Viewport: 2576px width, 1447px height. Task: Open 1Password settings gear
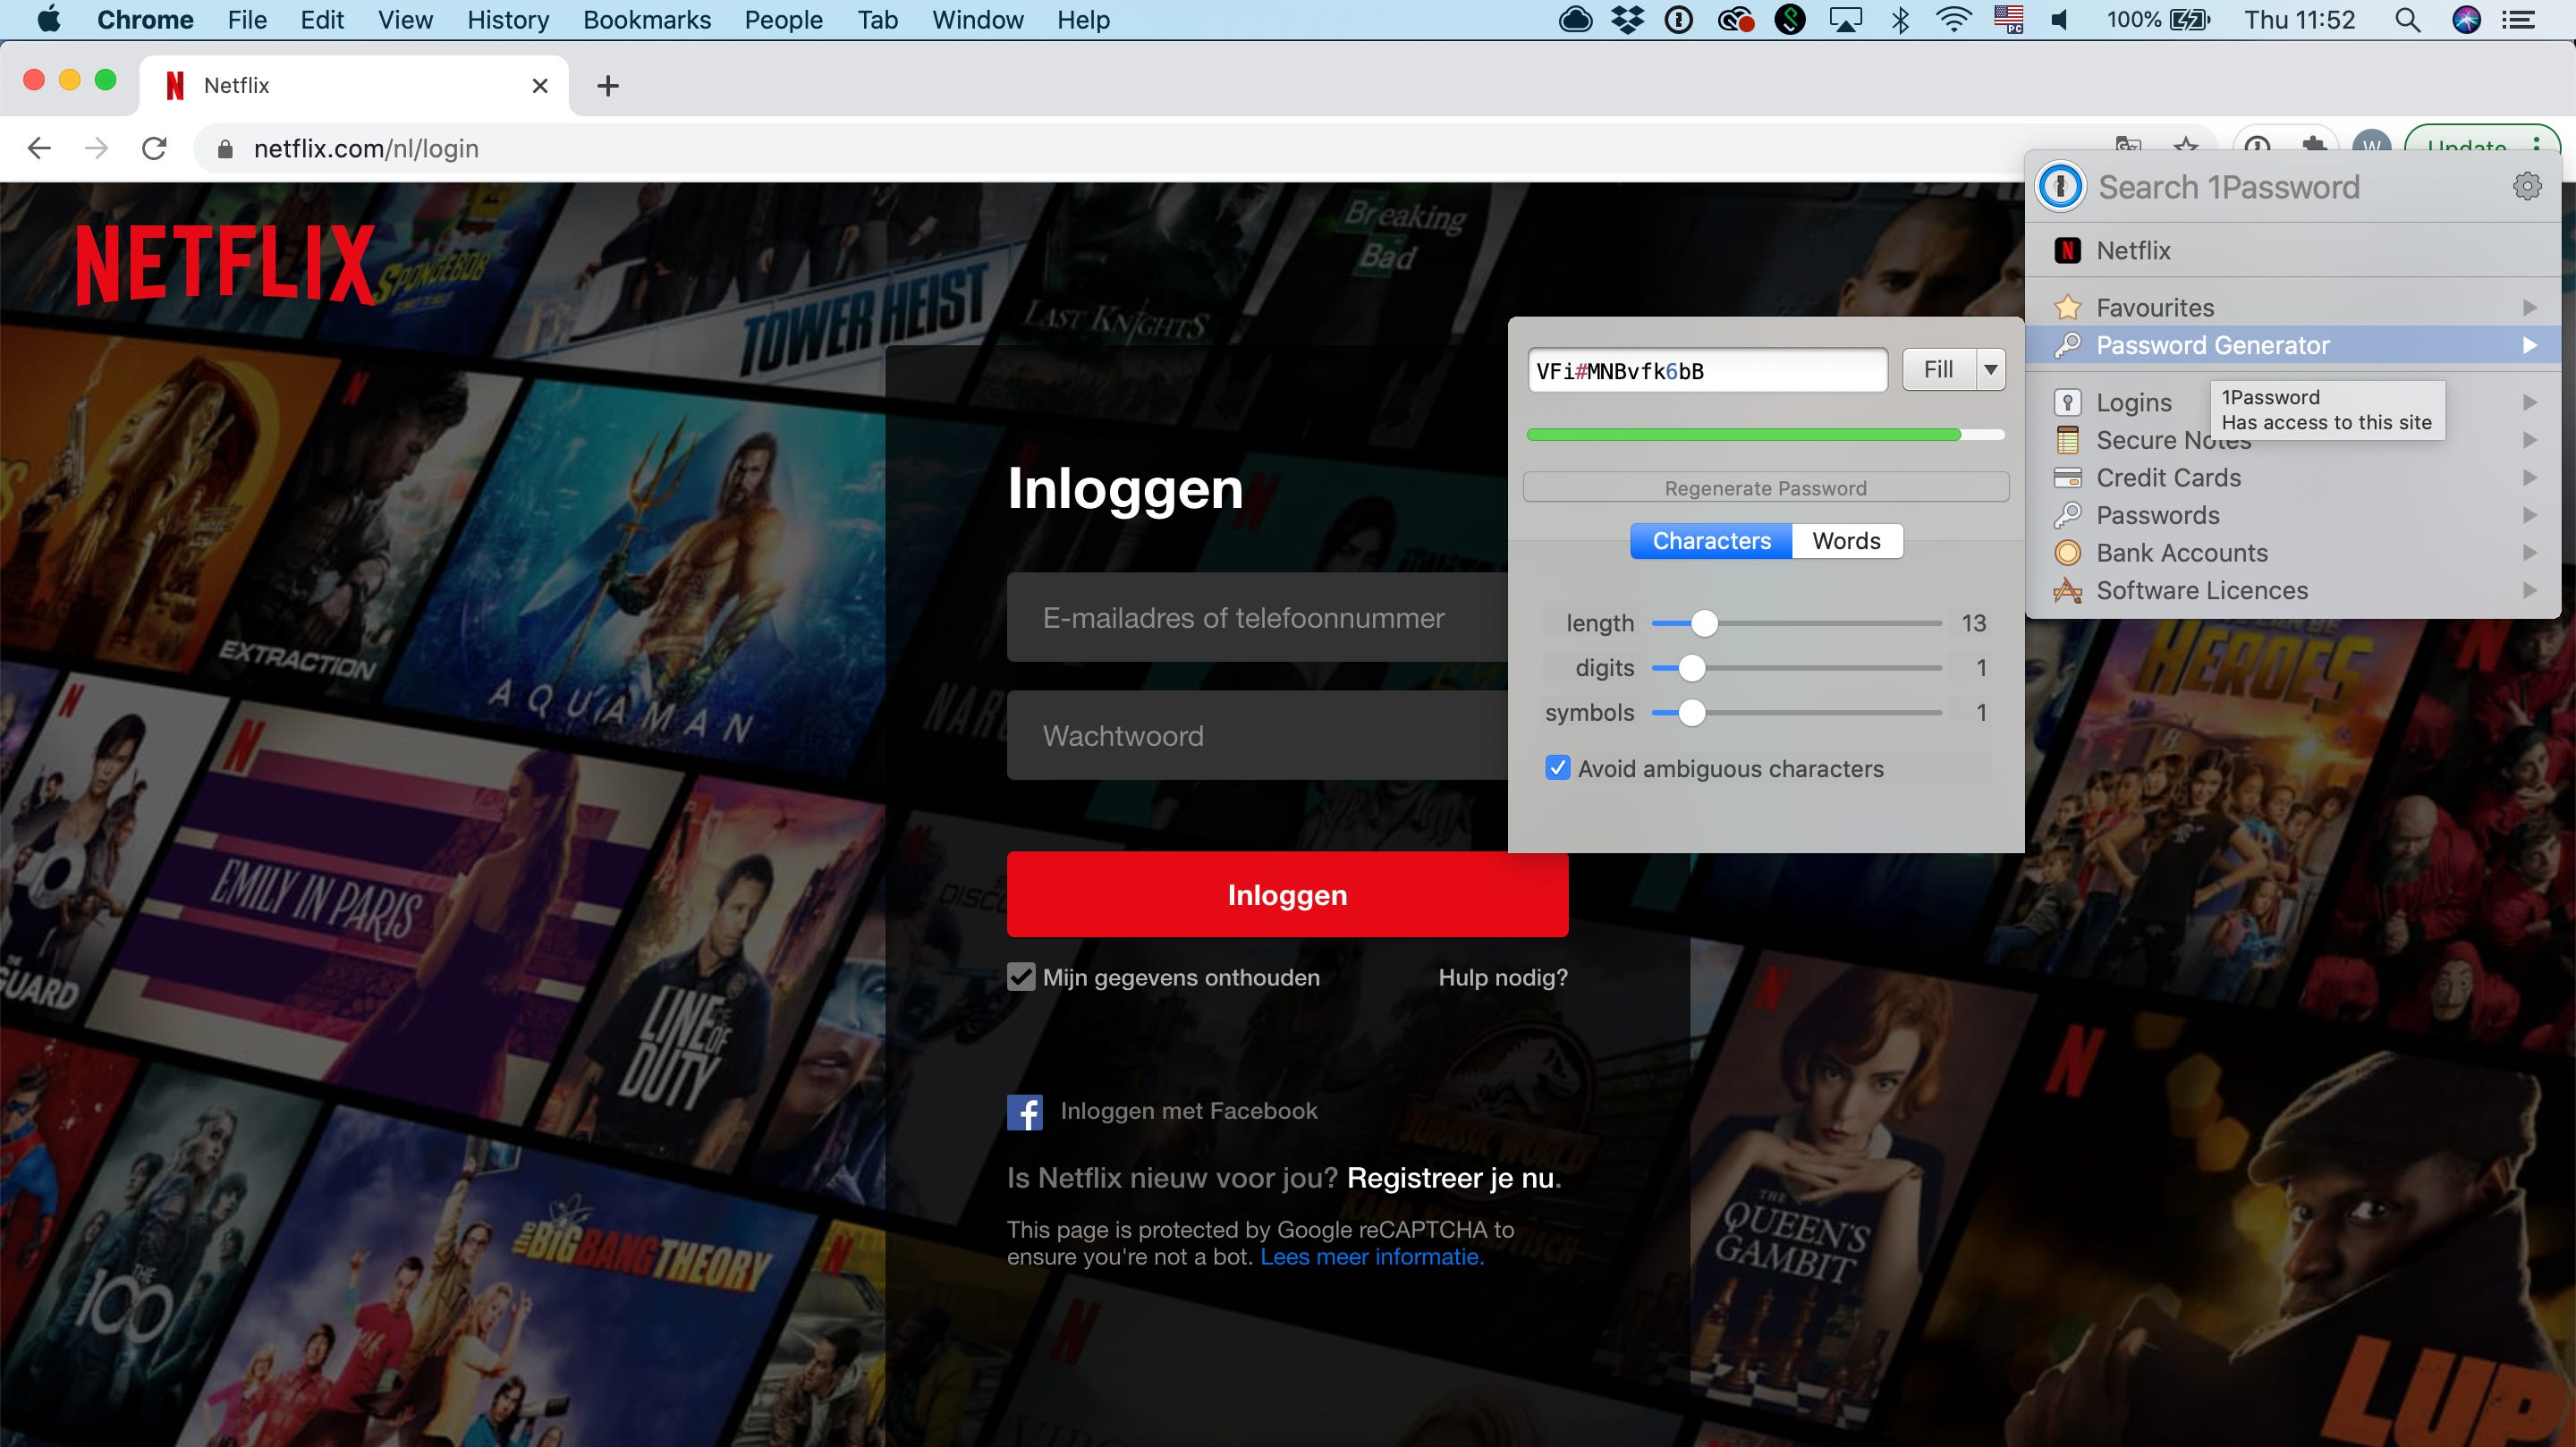coord(2527,186)
